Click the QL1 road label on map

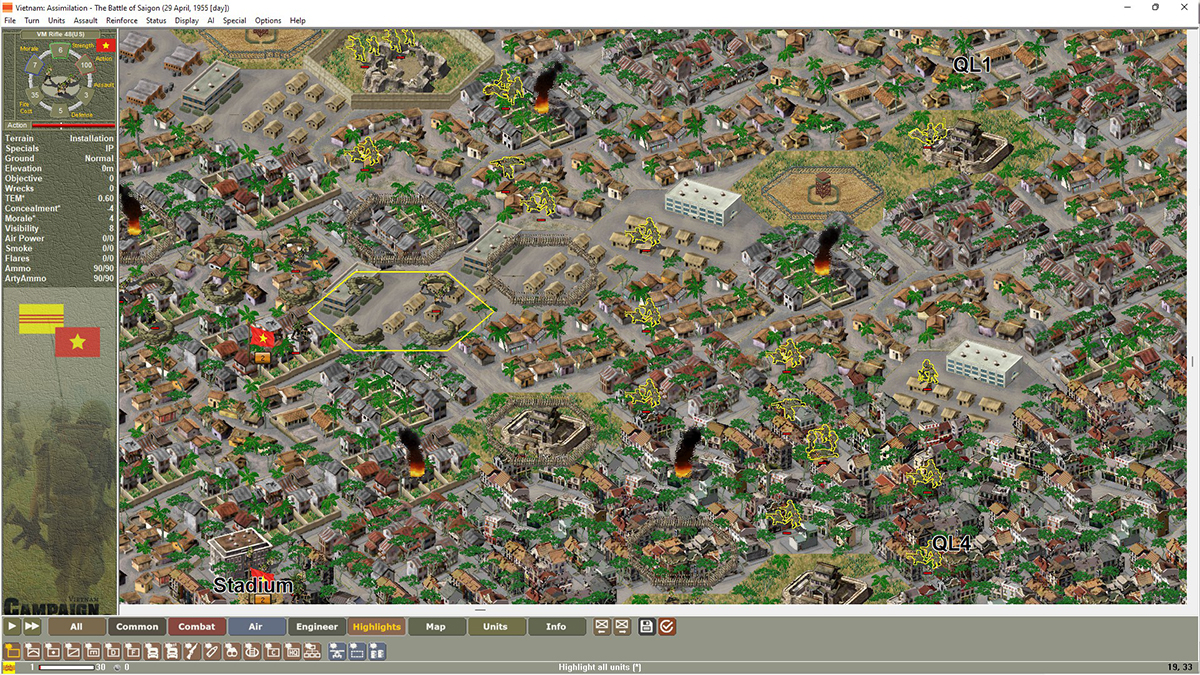pos(971,64)
